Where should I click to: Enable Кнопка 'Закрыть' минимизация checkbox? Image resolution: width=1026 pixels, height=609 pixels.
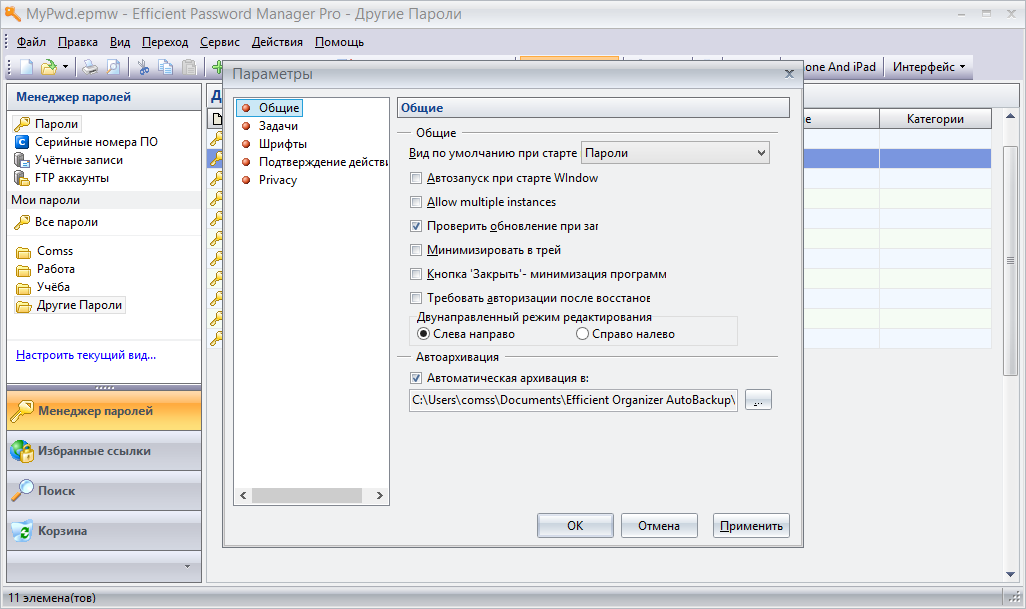coord(416,274)
